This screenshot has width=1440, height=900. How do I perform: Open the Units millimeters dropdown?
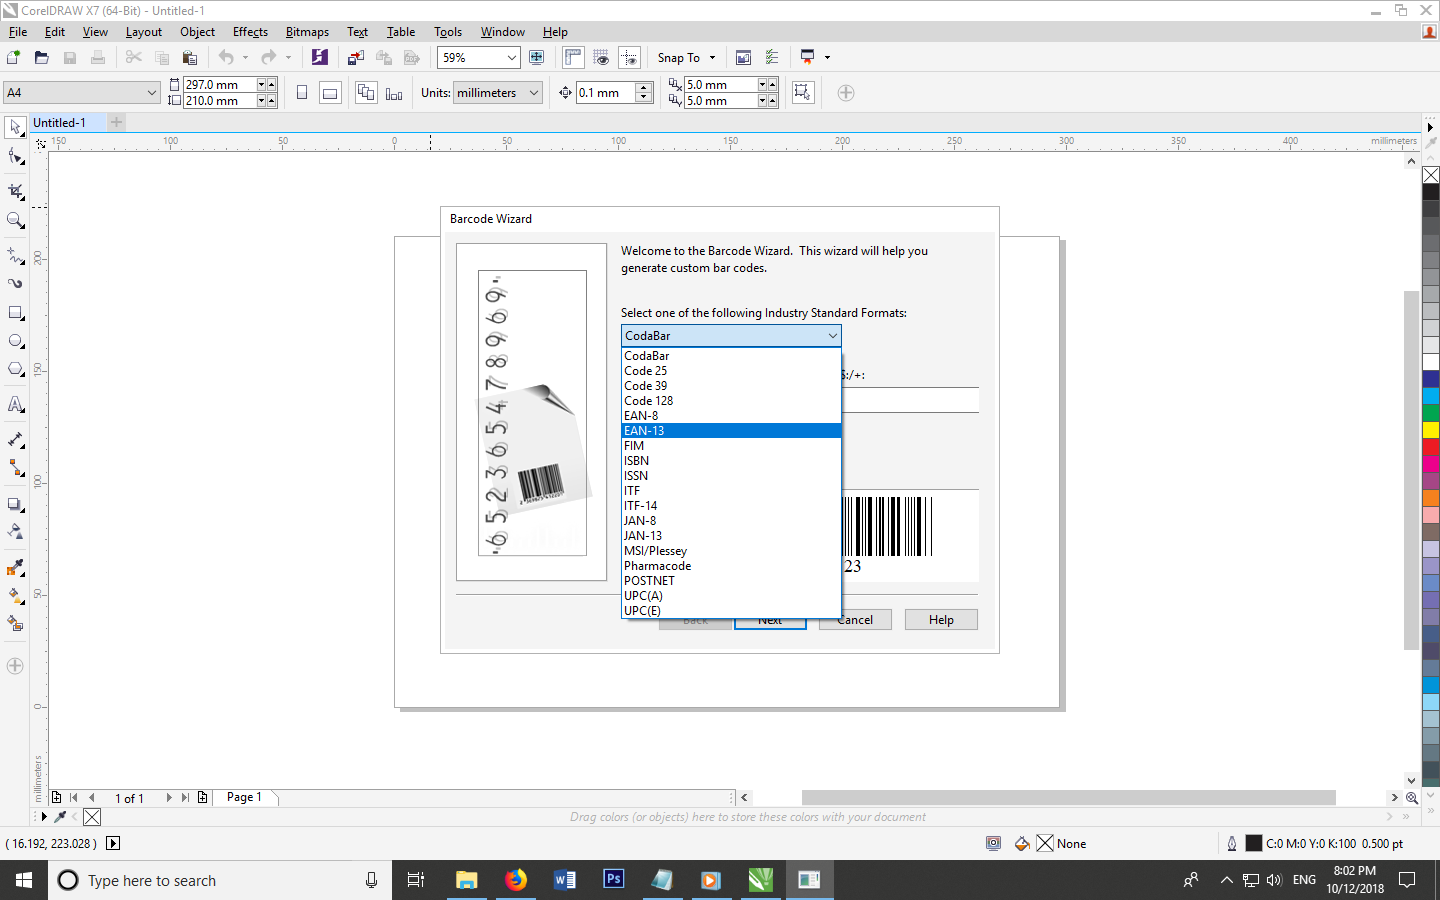point(533,93)
